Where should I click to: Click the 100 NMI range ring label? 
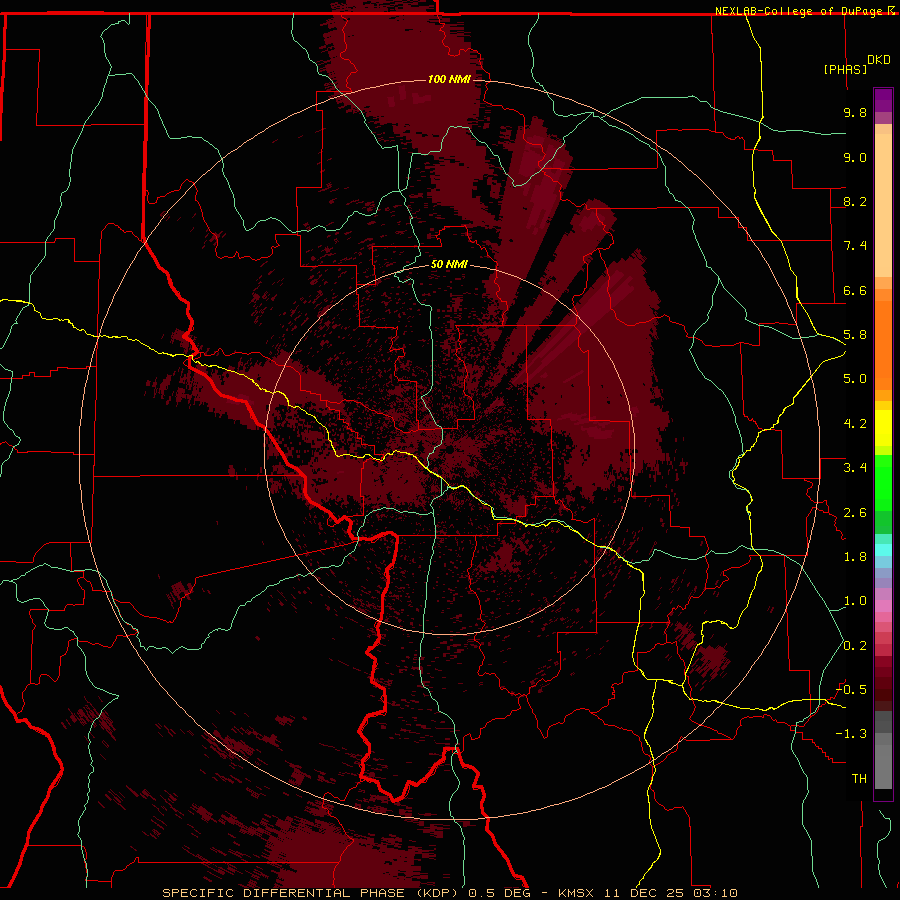449,79
